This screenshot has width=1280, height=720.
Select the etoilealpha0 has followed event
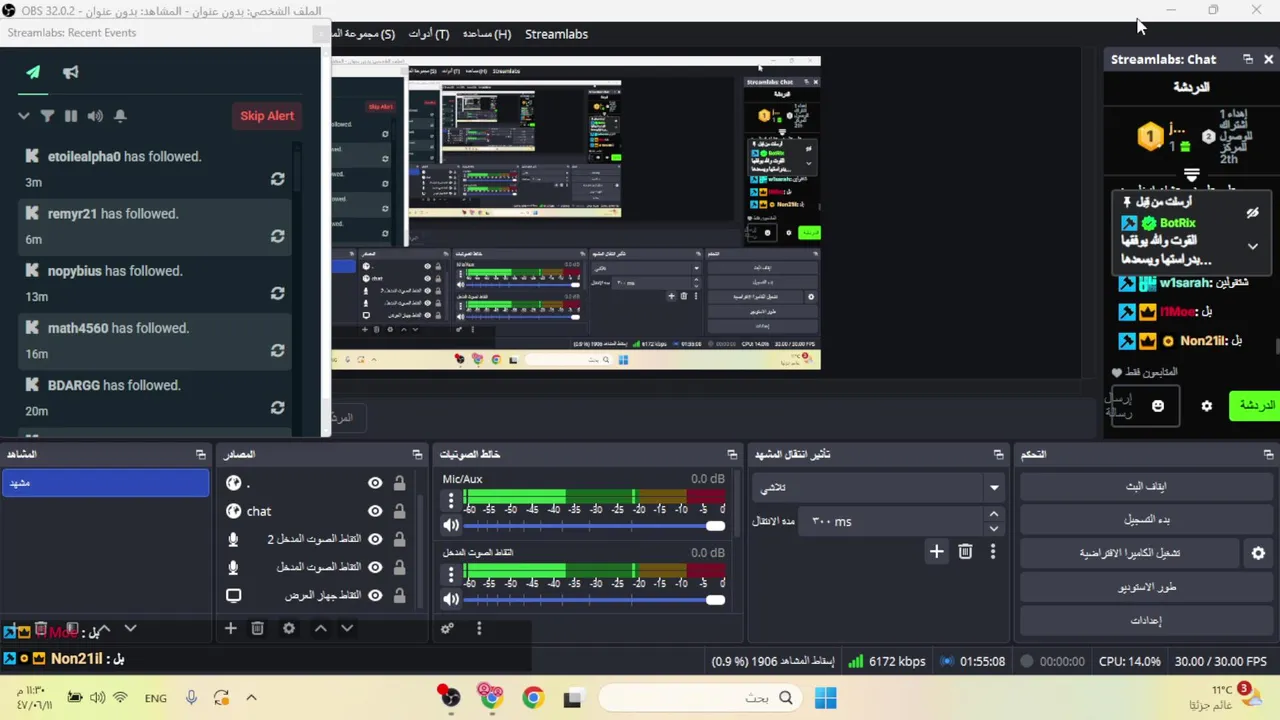[x=155, y=168]
